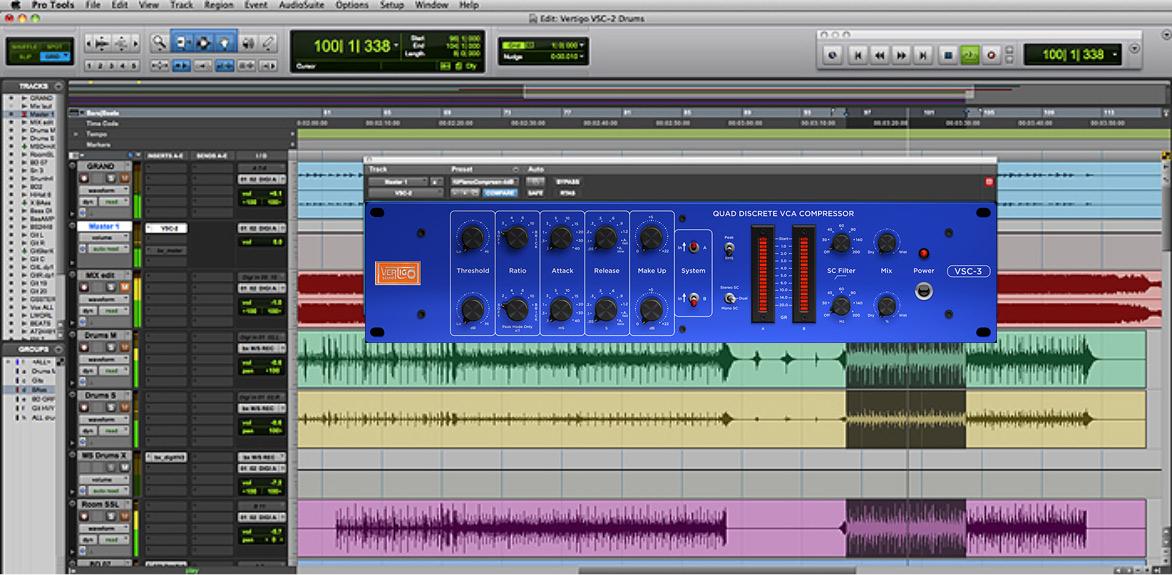Toggle System In switch for channel B
Viewport: 1172px width, 575px height.
[692, 299]
